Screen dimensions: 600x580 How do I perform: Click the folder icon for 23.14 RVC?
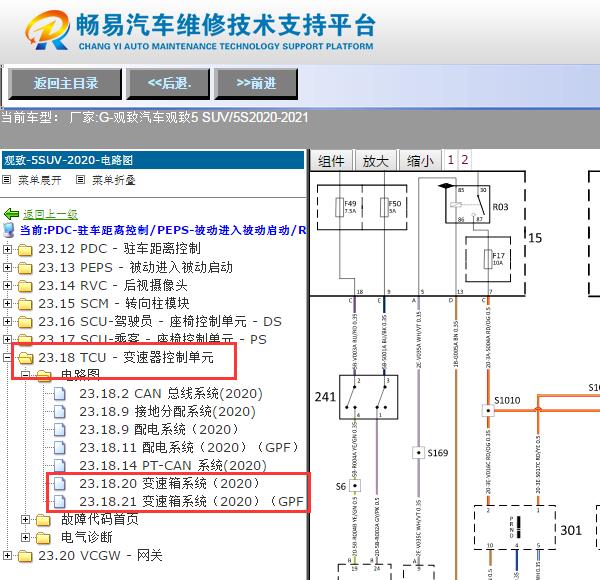(25, 286)
